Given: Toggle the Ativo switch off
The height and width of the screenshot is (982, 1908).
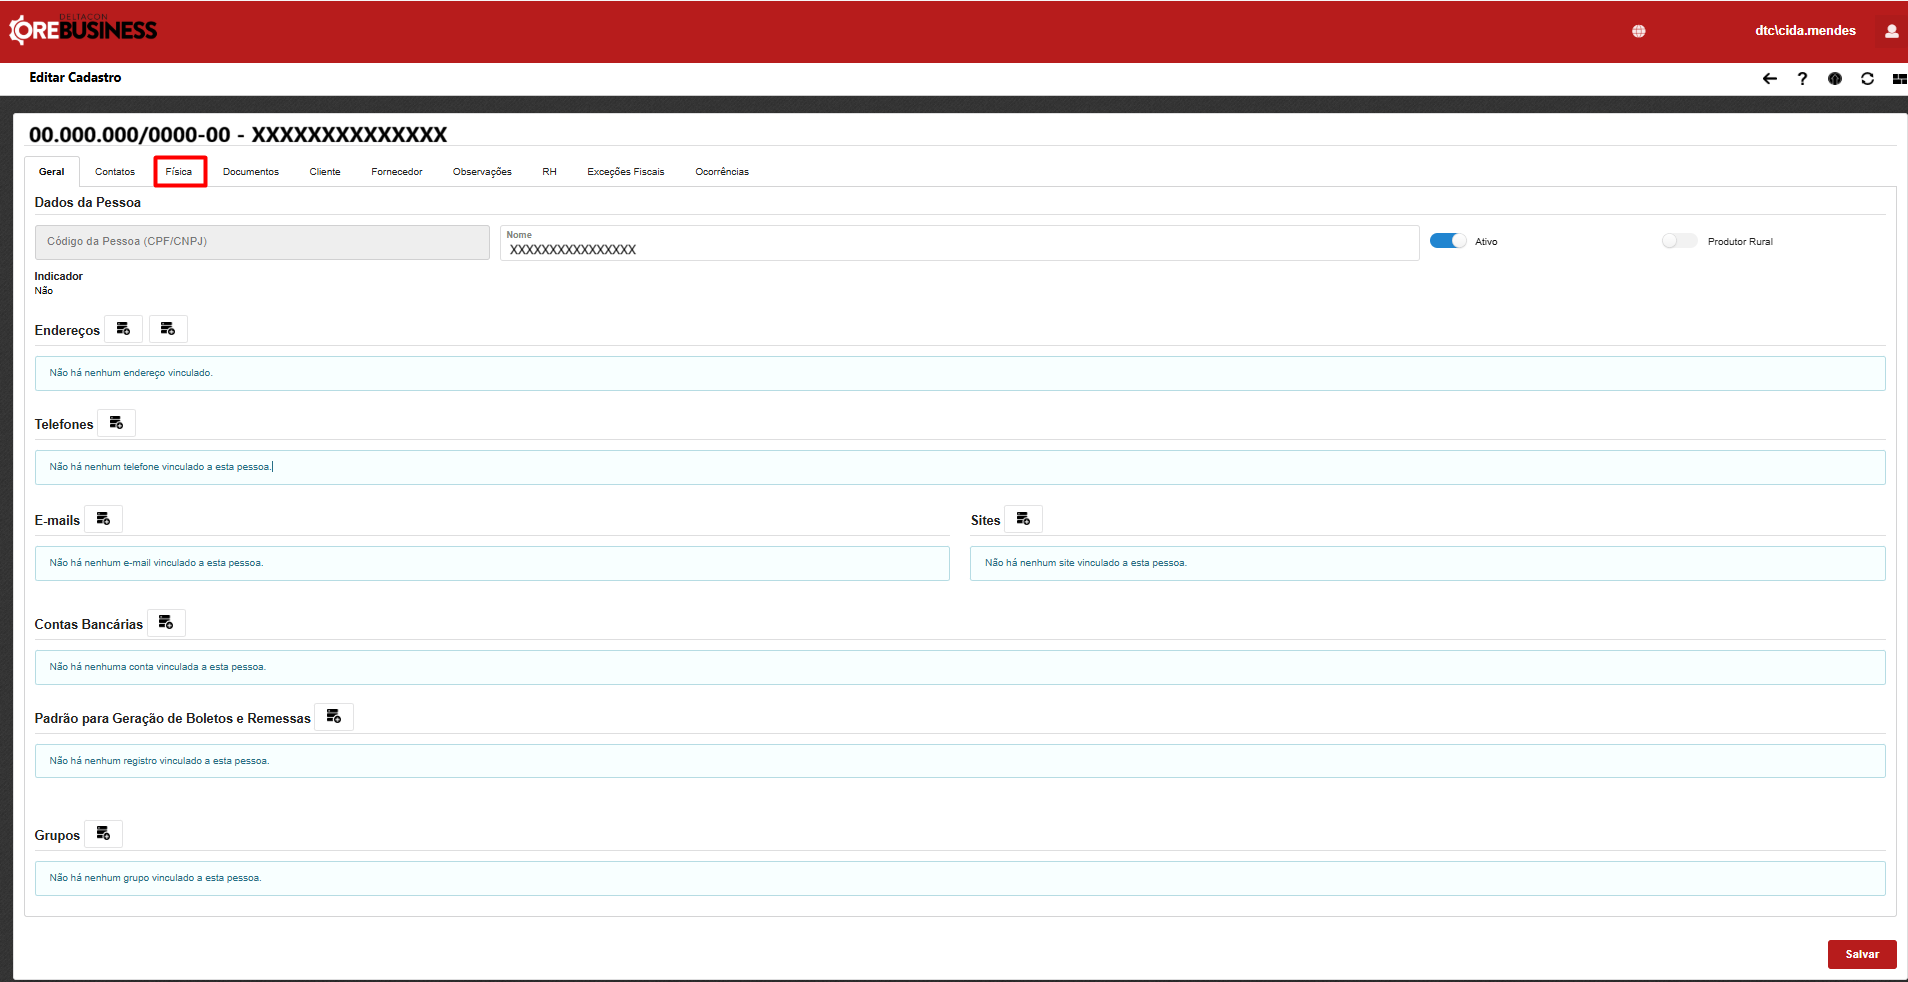Looking at the screenshot, I should tap(1448, 241).
